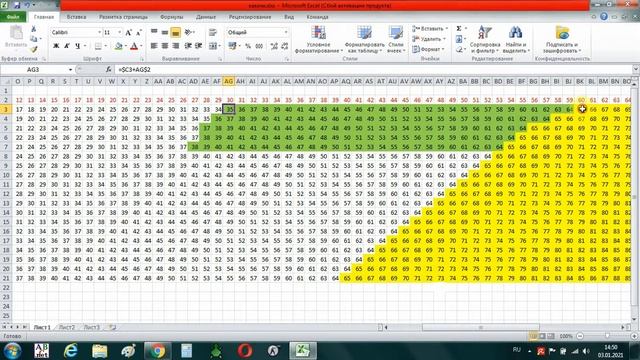Select column header AG
The height and width of the screenshot is (360, 640).
point(229,82)
